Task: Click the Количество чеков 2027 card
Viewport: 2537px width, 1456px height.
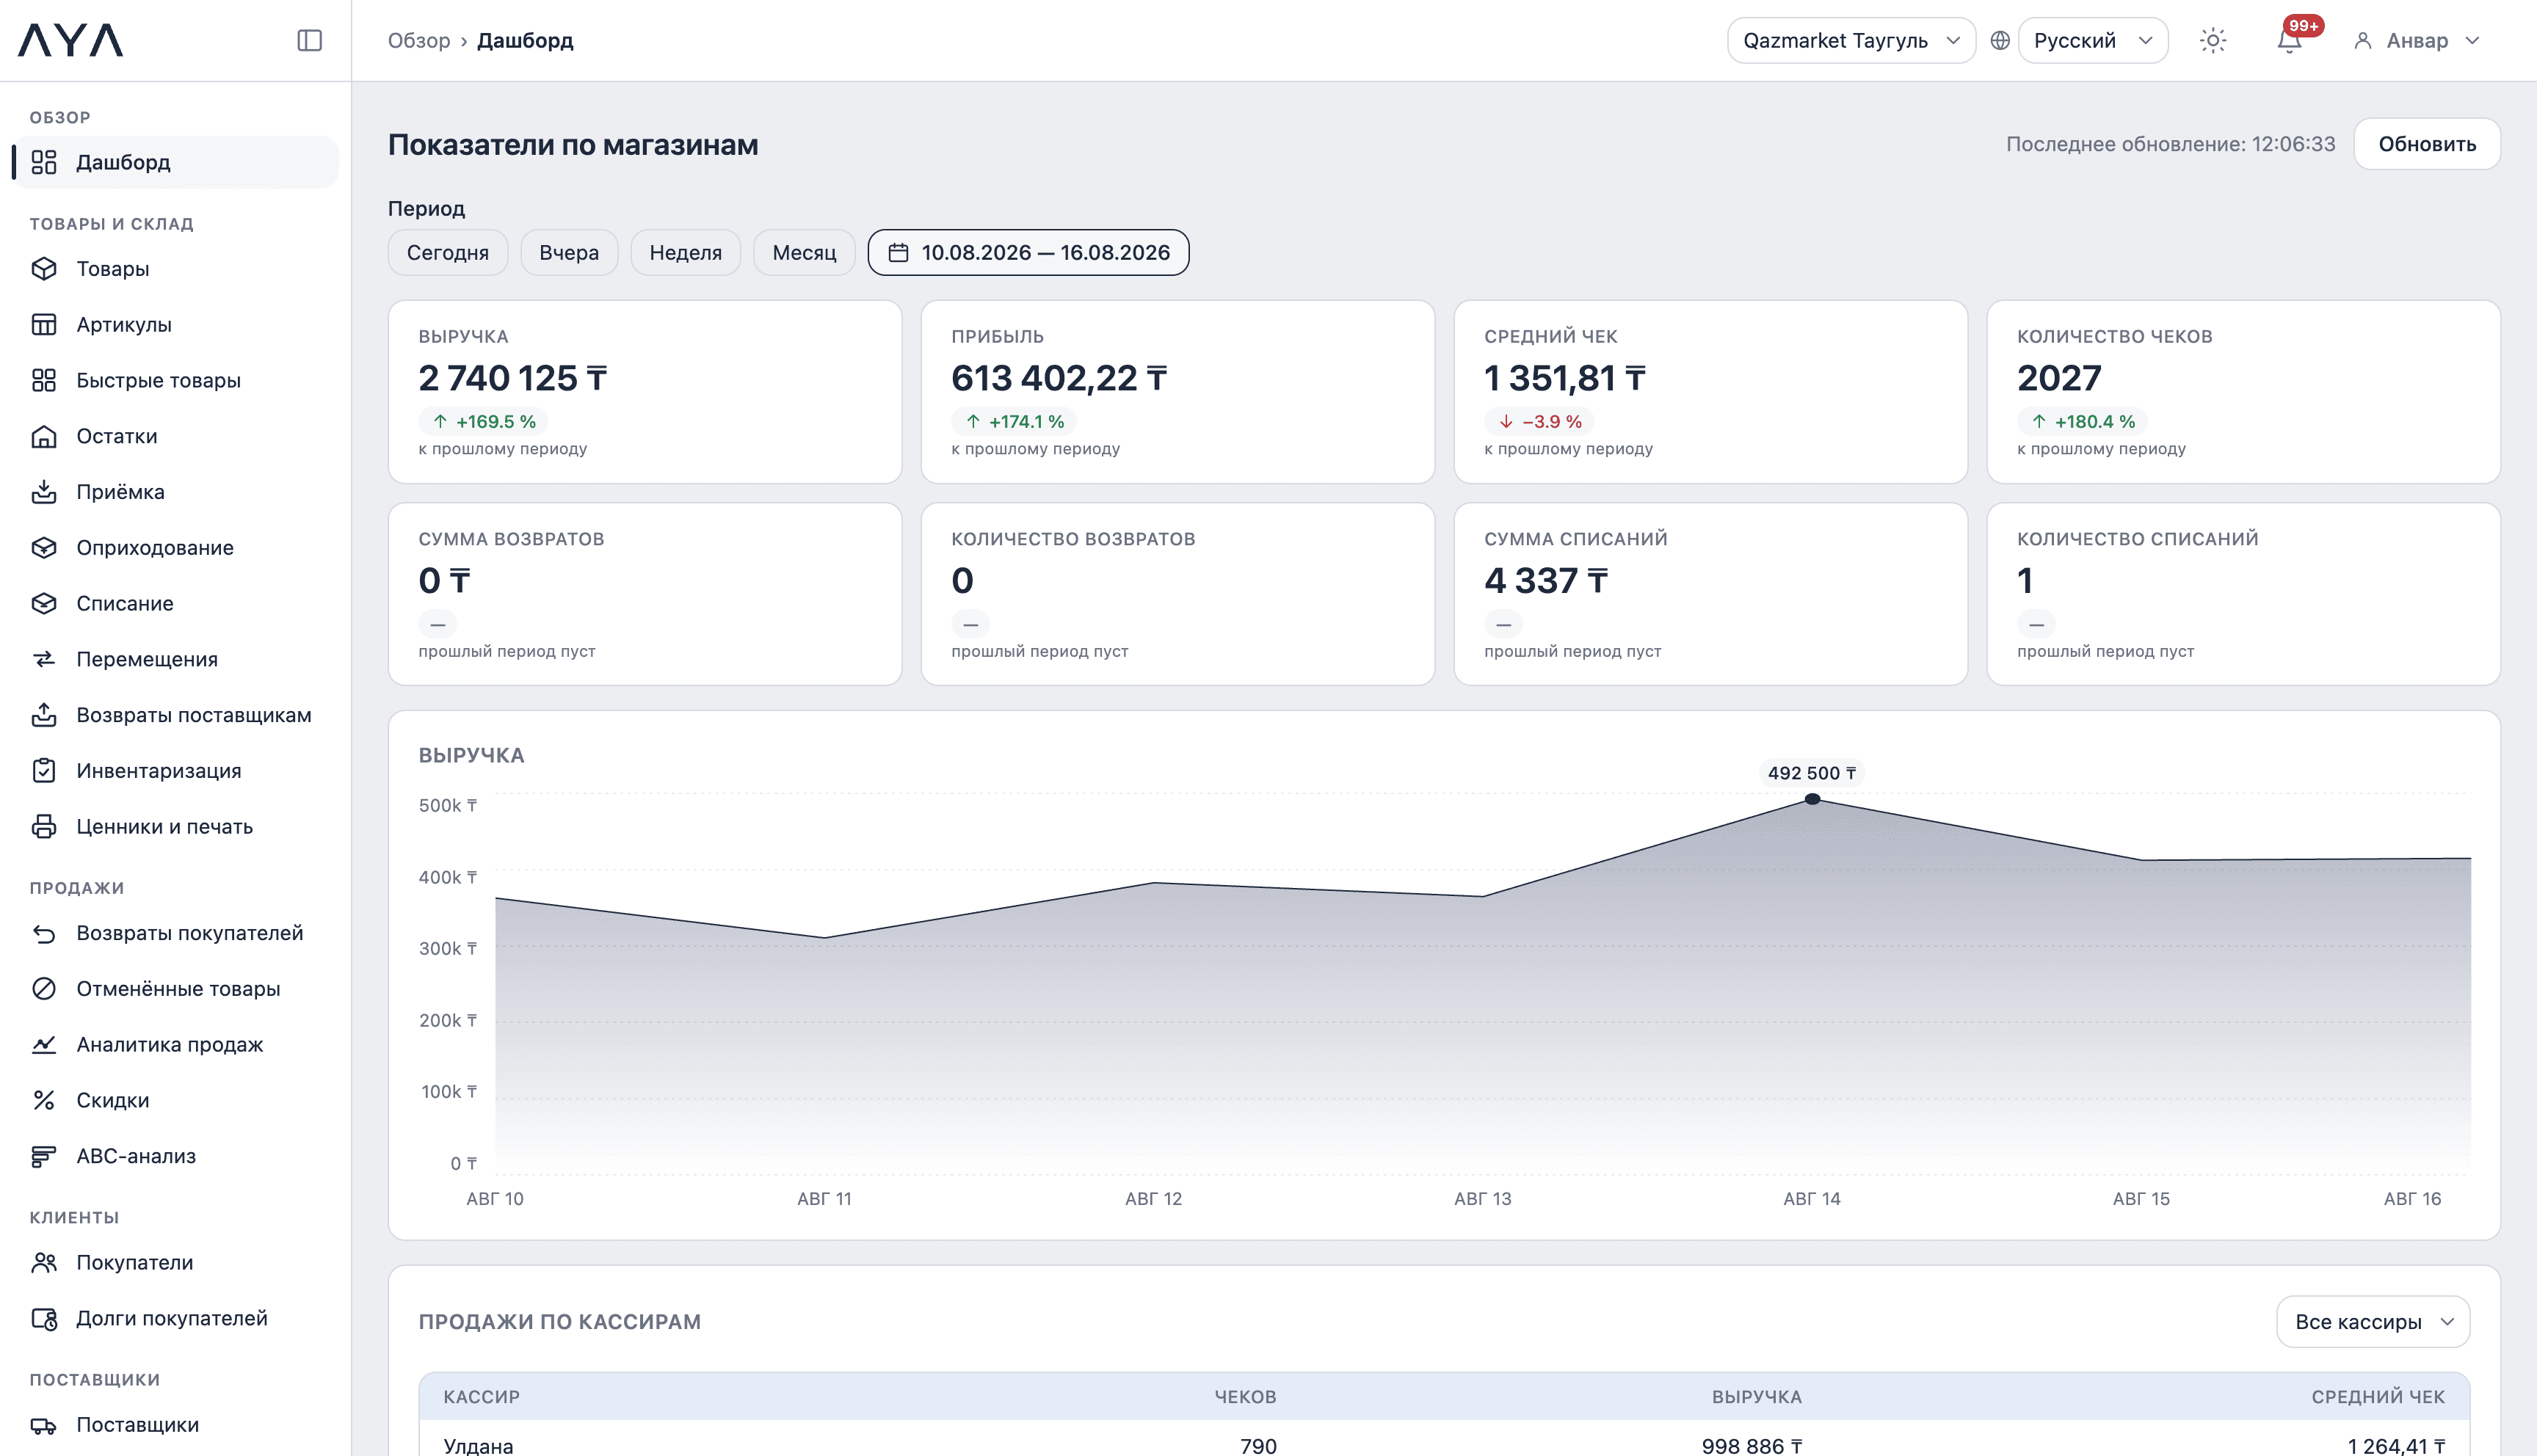Action: click(x=2244, y=392)
